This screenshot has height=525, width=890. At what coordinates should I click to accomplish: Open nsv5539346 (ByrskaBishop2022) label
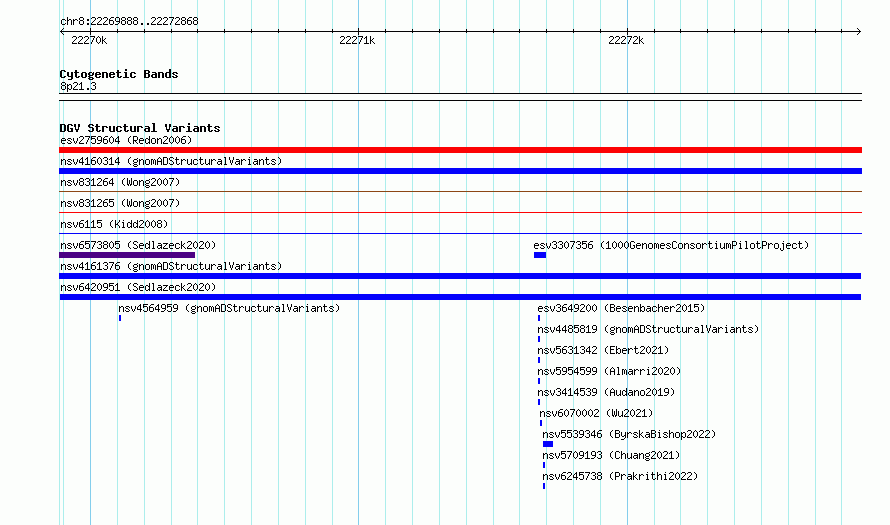coord(629,434)
